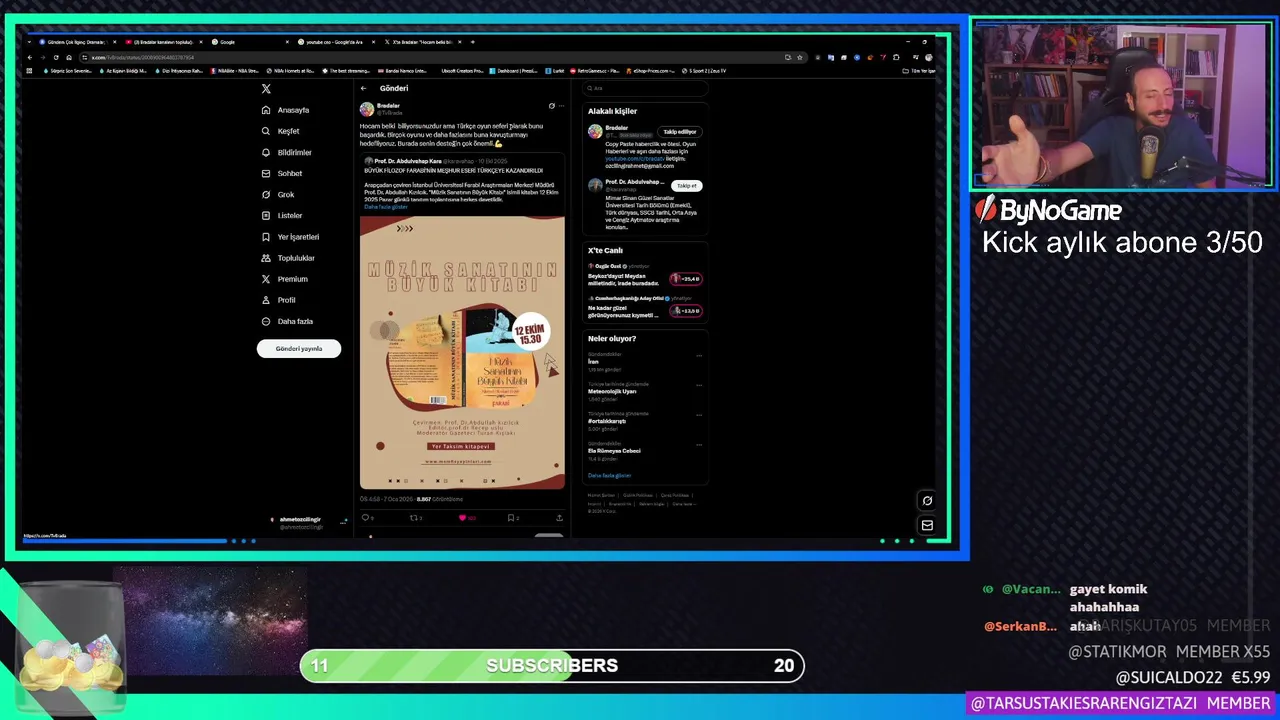Click Gönderi yayınla button

pyautogui.click(x=299, y=349)
